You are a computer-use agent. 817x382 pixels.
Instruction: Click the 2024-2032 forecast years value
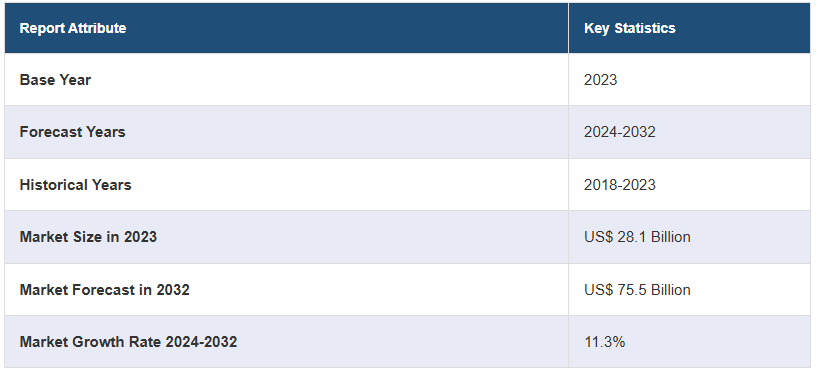tap(620, 132)
